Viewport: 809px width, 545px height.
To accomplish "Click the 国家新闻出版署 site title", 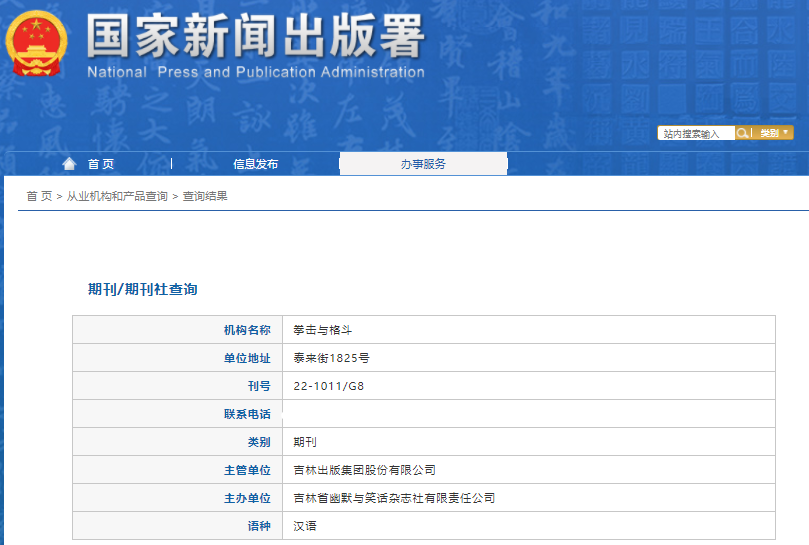I will pos(255,38).
